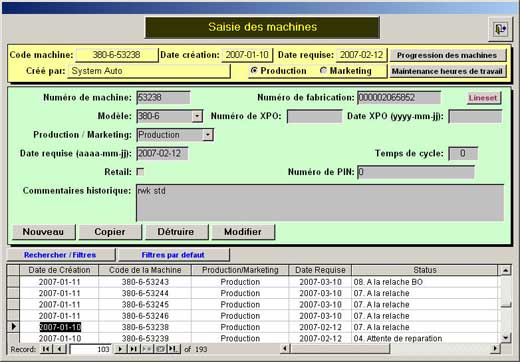Open the Production / Marketing dropdown arrow
The height and width of the screenshot is (362, 520).
(x=208, y=135)
